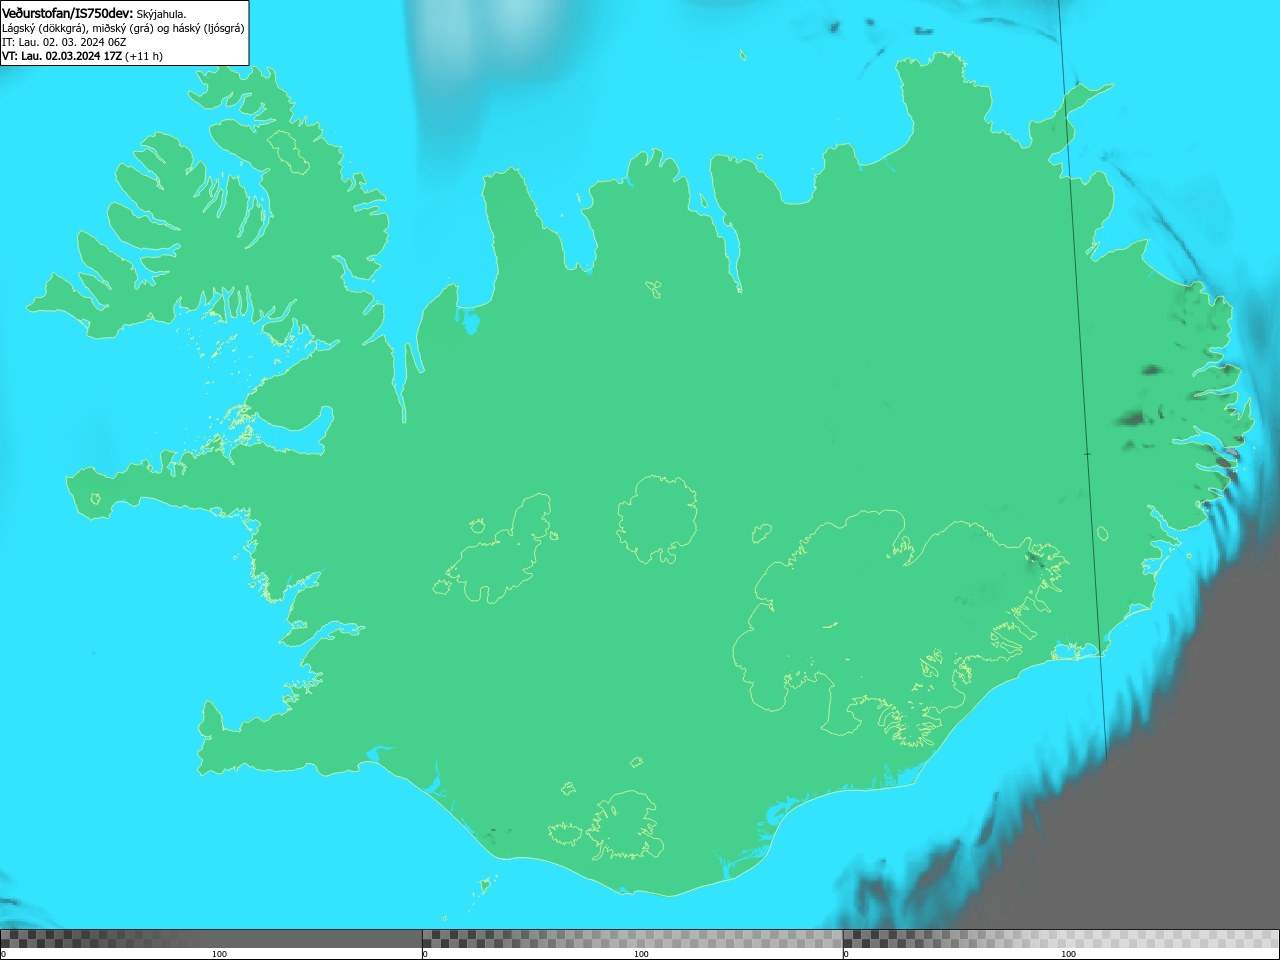Click the "Lágský (dökkgrá), miðský (grá) og háský (ljósgrá)" line
Screen dimensions: 1280x960
click(x=123, y=28)
